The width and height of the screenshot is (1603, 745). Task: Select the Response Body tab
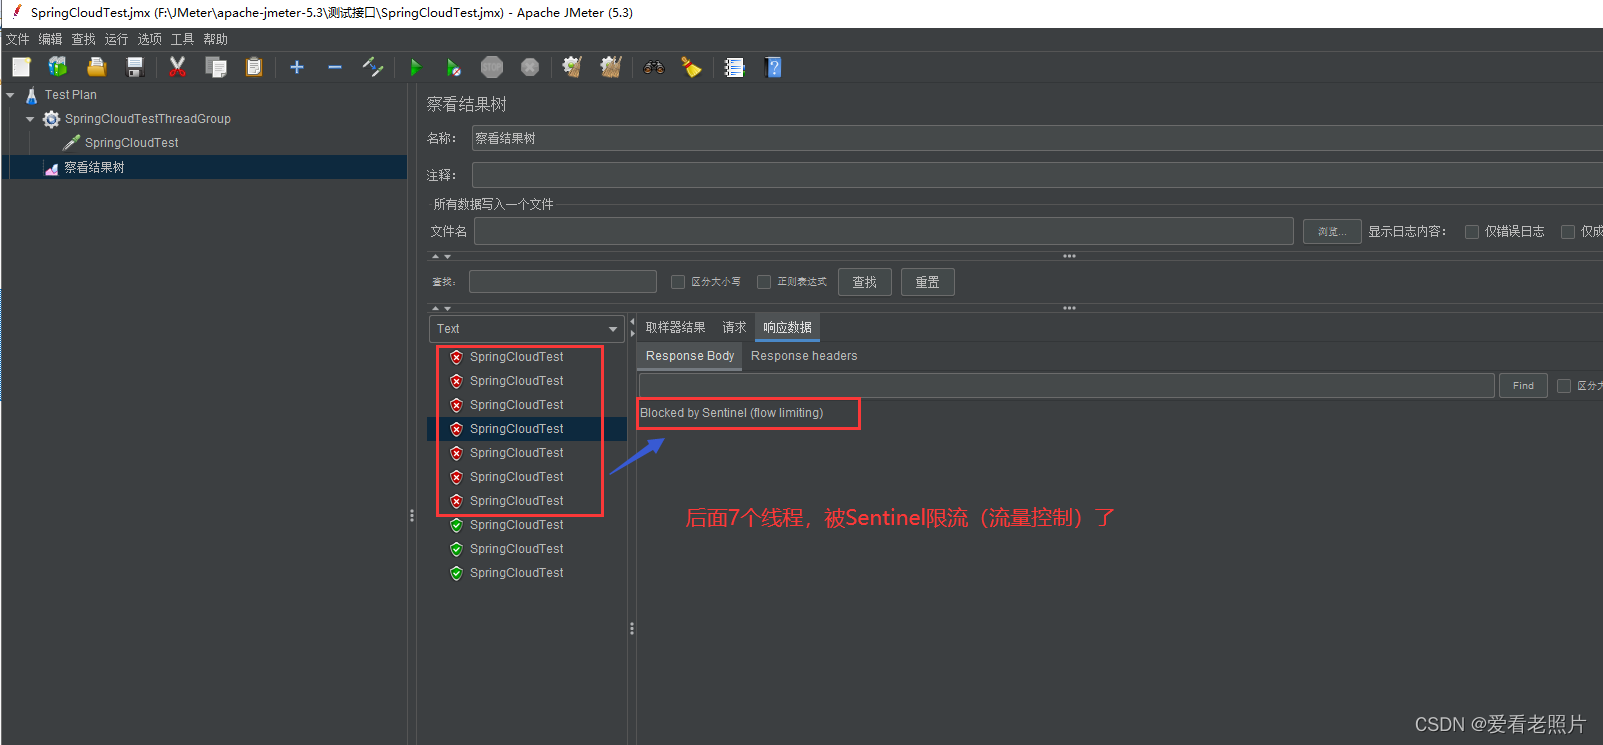click(690, 356)
